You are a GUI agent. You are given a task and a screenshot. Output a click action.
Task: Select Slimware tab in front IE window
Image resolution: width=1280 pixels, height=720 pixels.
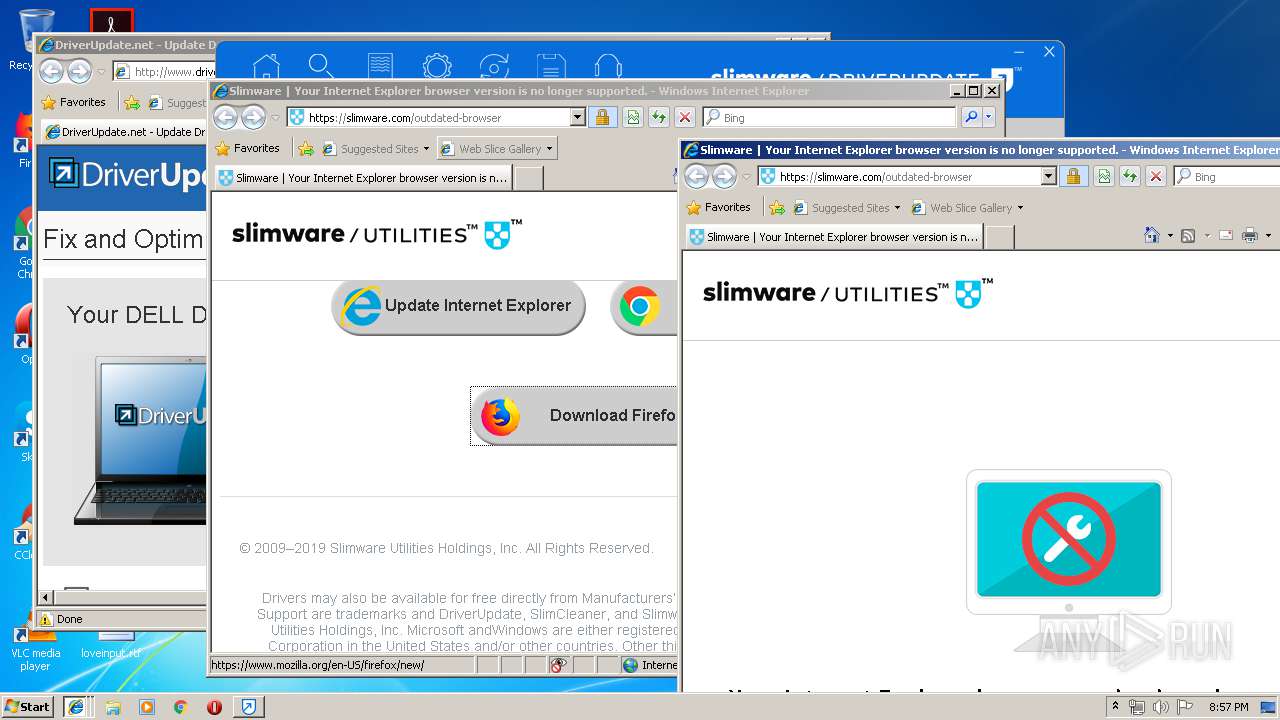[x=834, y=237]
